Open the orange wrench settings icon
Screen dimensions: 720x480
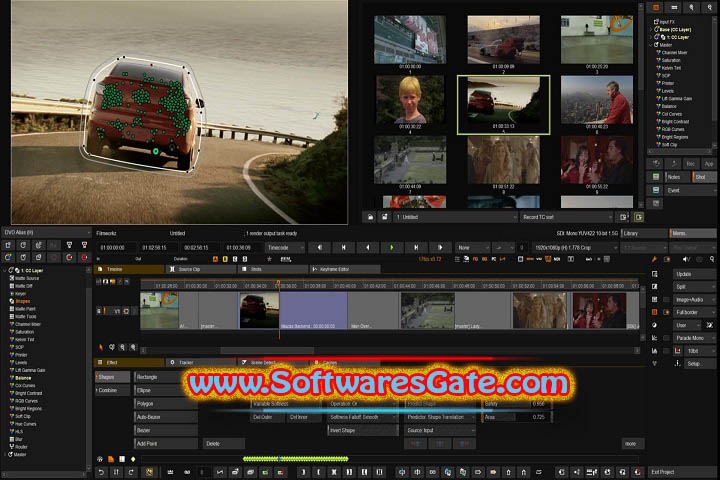coord(654,259)
